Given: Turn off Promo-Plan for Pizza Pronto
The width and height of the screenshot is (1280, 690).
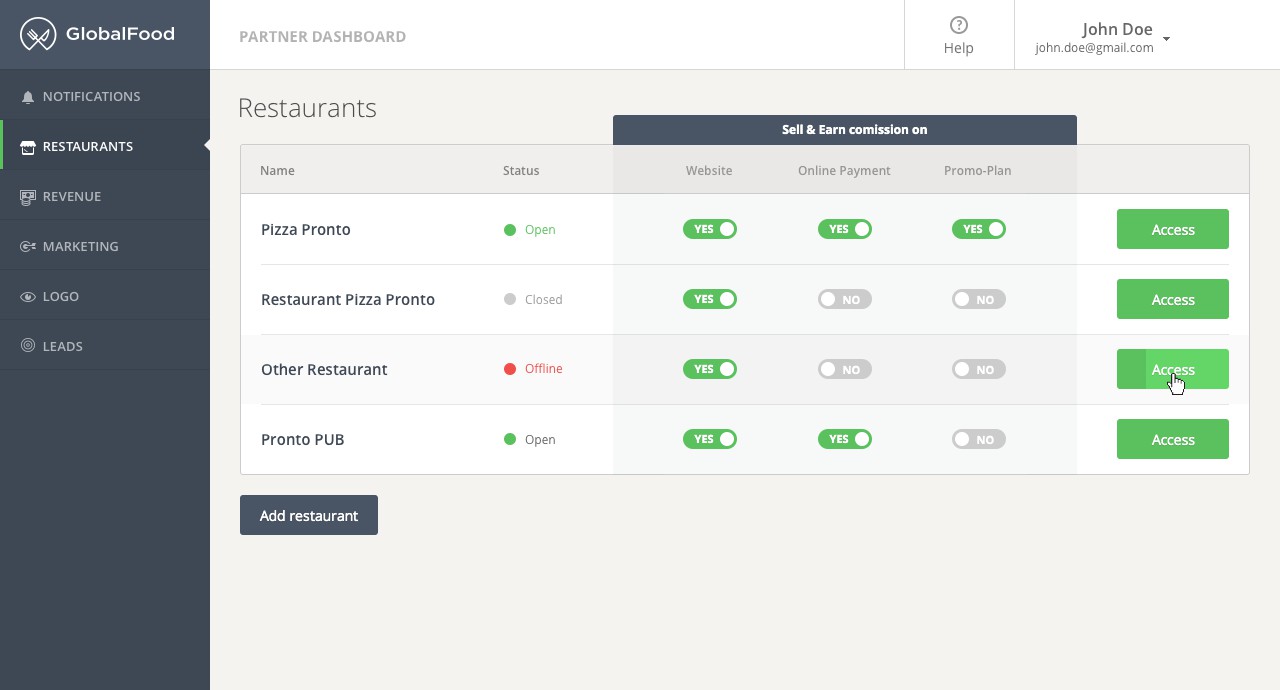Looking at the screenshot, I should click(979, 229).
